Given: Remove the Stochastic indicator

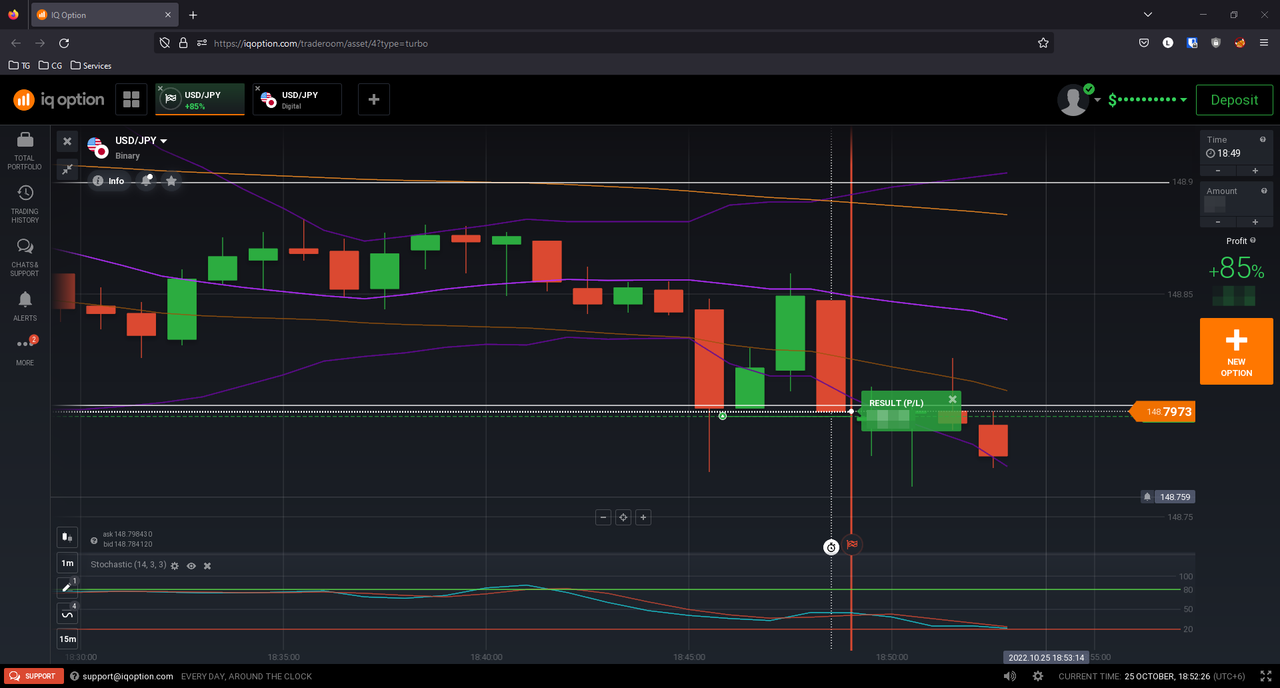Looking at the screenshot, I should pos(207,566).
